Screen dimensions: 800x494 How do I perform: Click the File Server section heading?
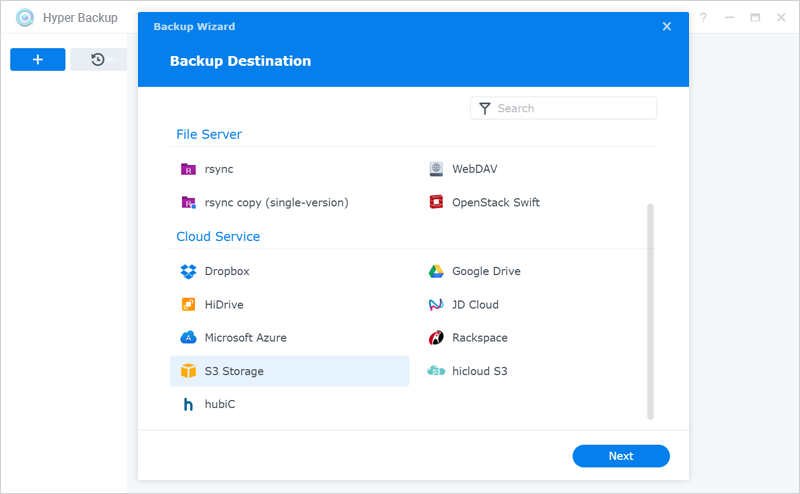pos(209,134)
